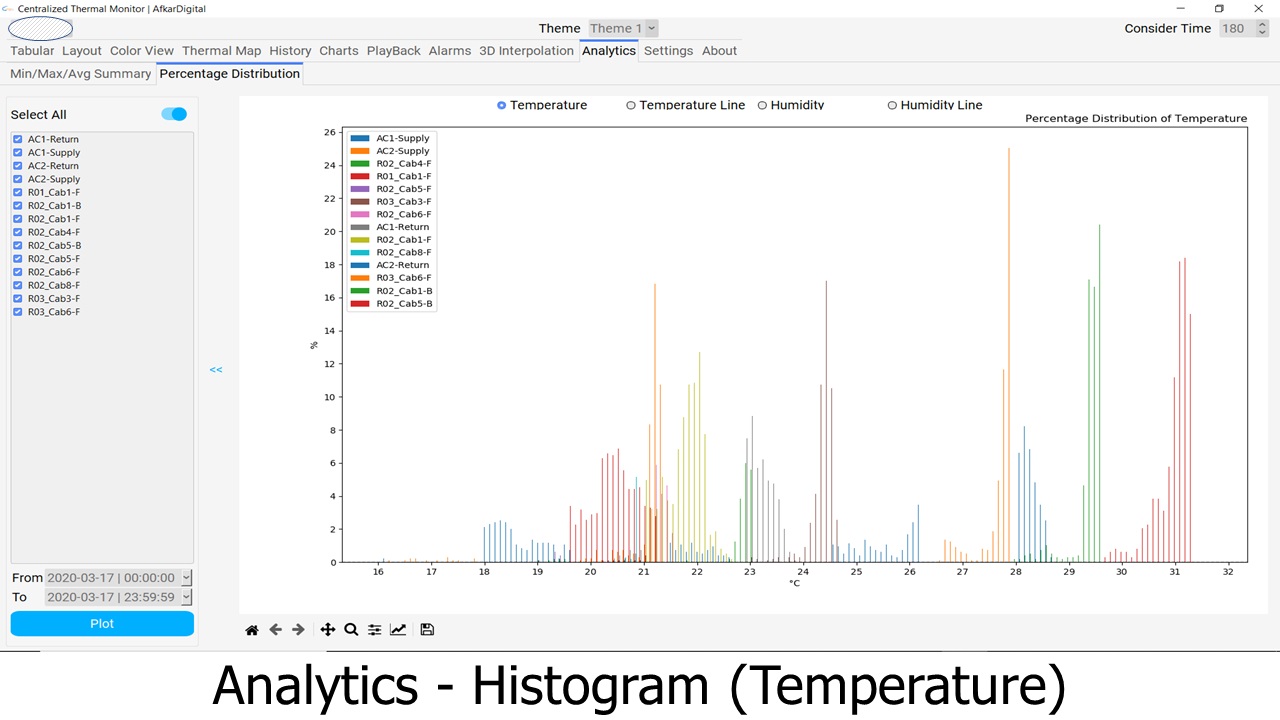
Task: Open the Min/Max/Avg Summary tab
Action: click(80, 74)
